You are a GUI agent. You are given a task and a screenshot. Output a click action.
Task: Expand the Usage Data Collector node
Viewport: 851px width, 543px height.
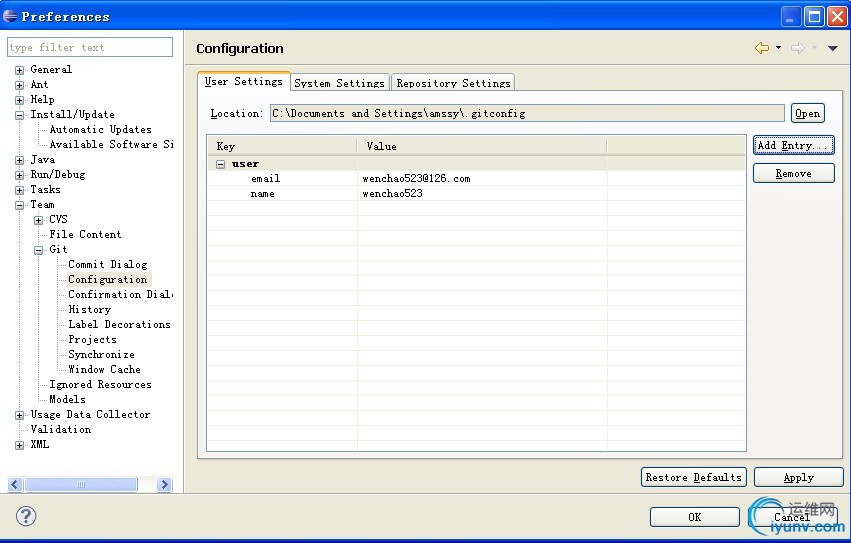(20, 415)
